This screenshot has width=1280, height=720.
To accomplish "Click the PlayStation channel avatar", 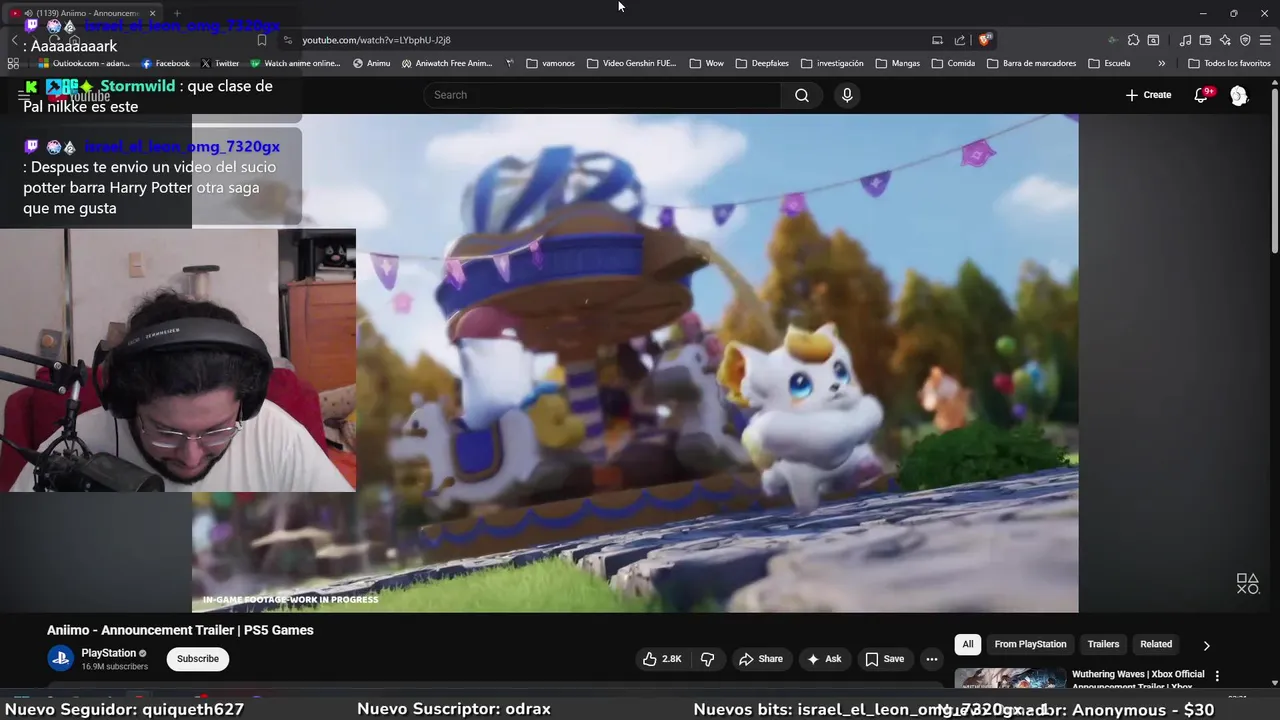I will point(60,658).
